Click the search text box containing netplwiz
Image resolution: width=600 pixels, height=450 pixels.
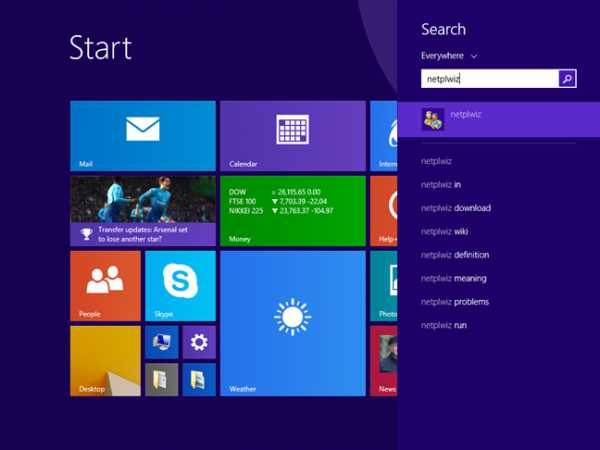tap(490, 78)
